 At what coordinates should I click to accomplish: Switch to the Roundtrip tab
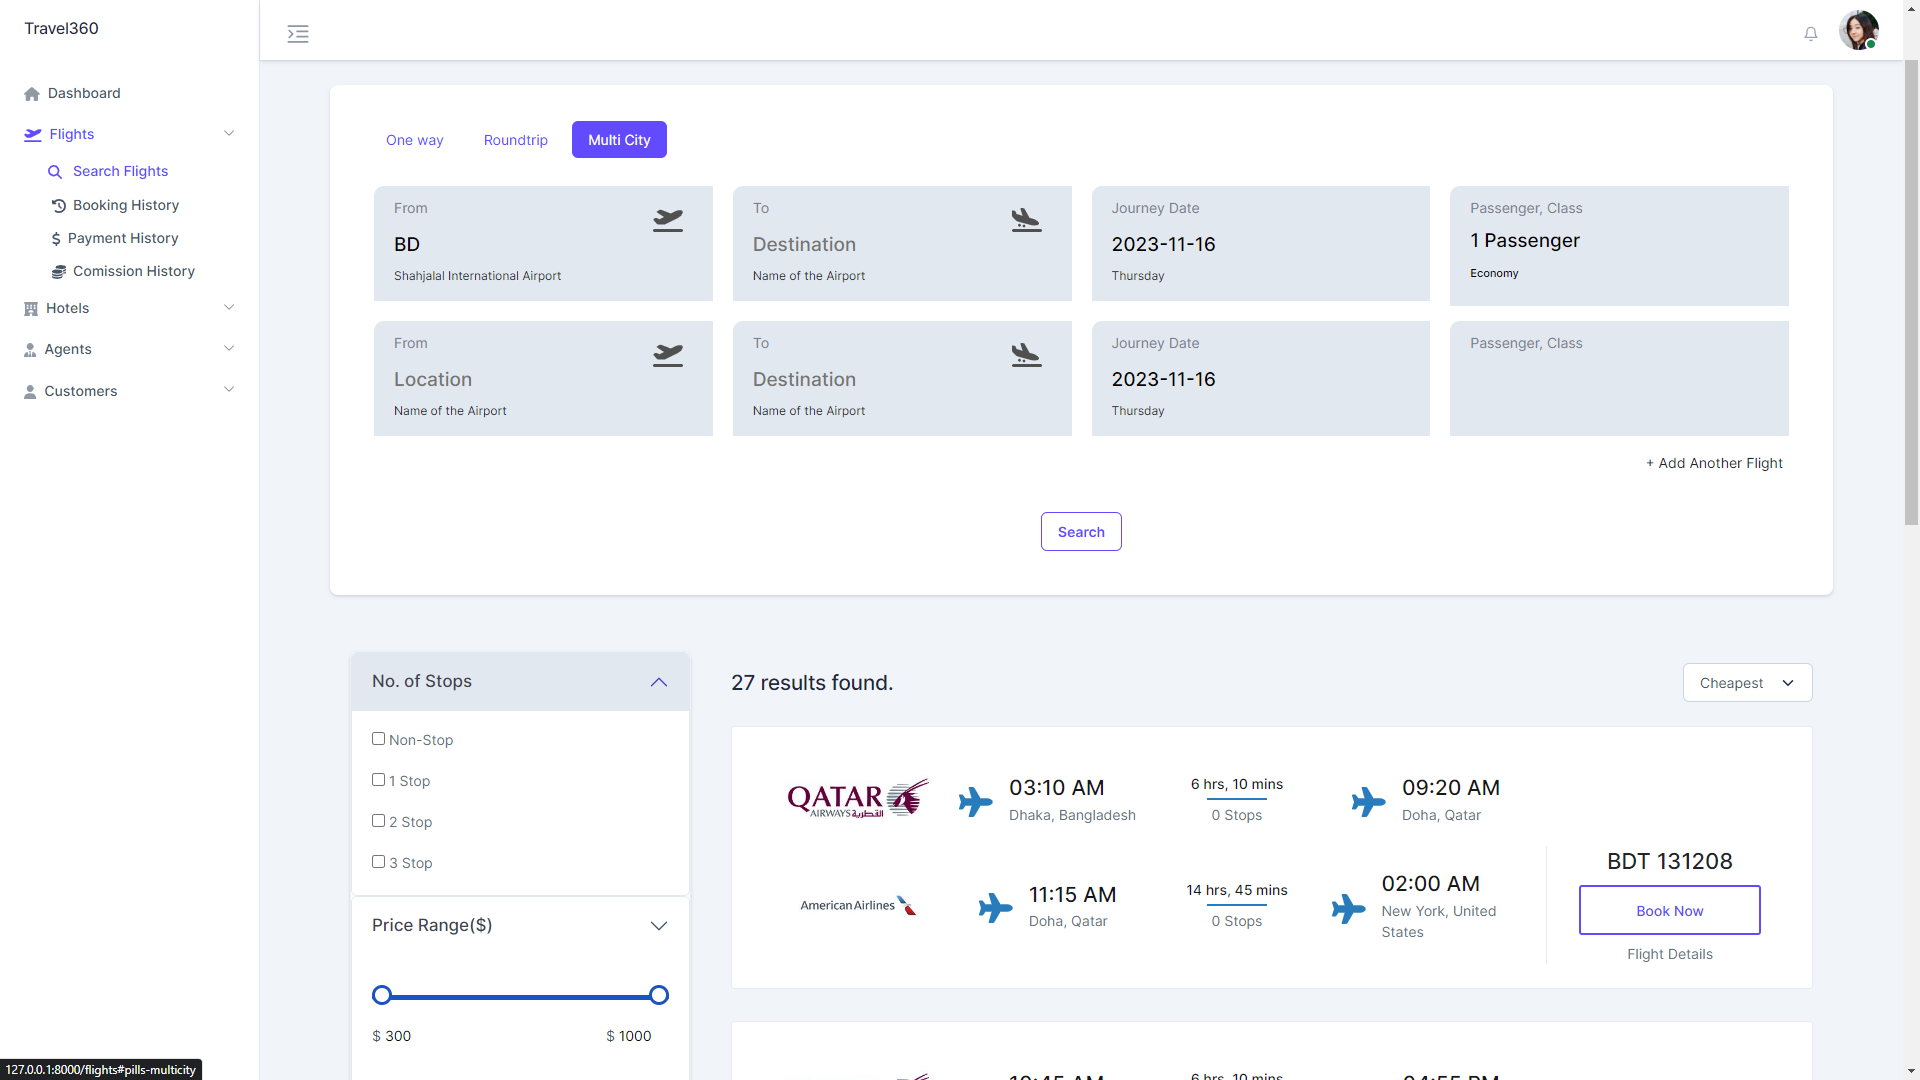pos(516,140)
